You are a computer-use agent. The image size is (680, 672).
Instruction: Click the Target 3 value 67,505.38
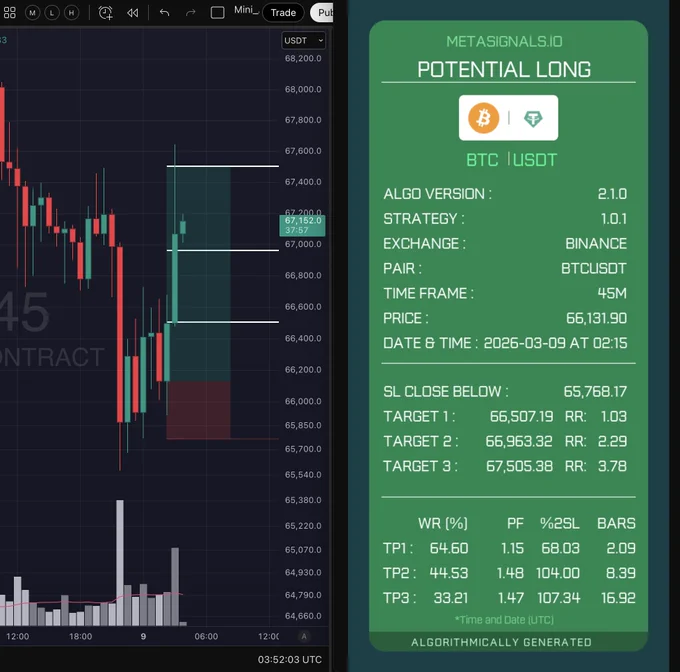point(520,466)
